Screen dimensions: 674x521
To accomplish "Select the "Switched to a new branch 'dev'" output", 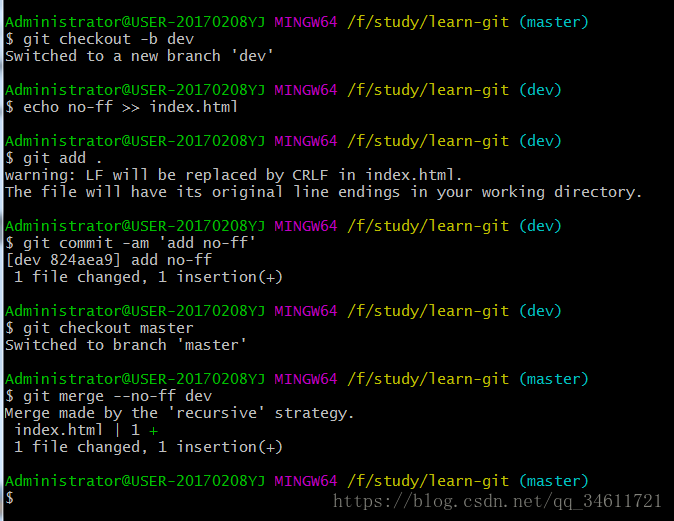I will (x=139, y=56).
